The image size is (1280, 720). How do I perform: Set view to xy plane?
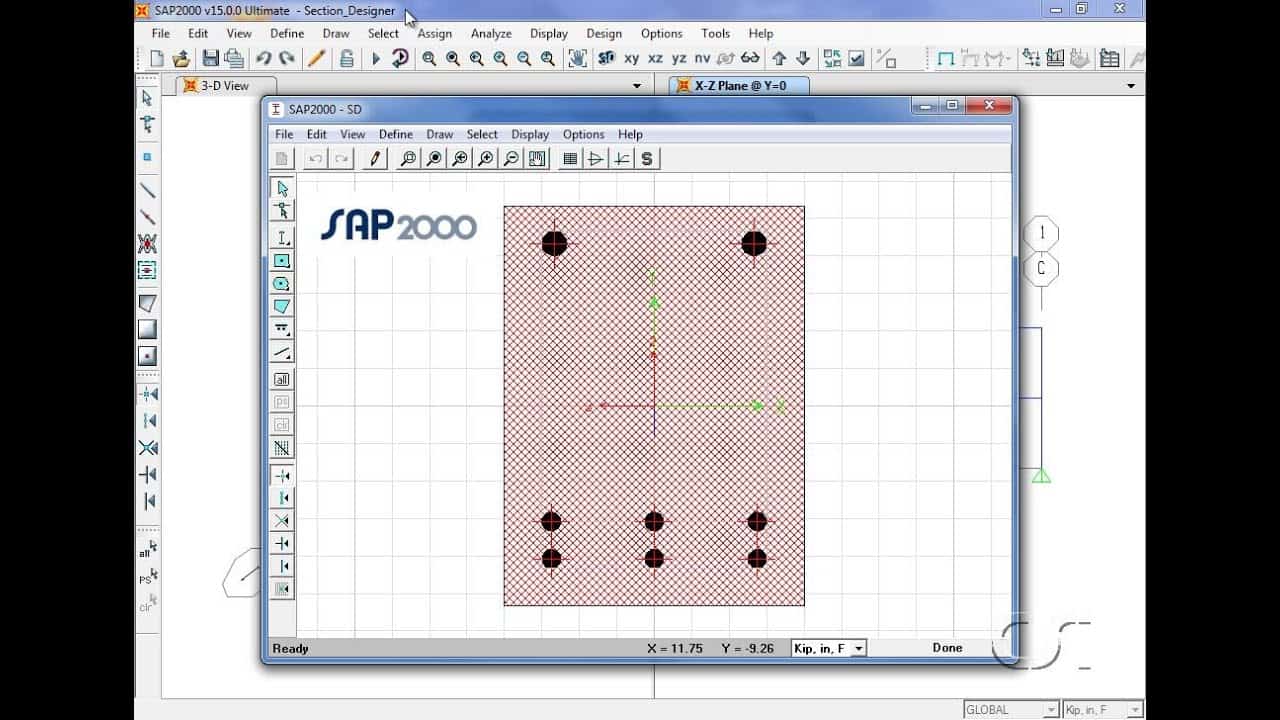click(632, 59)
